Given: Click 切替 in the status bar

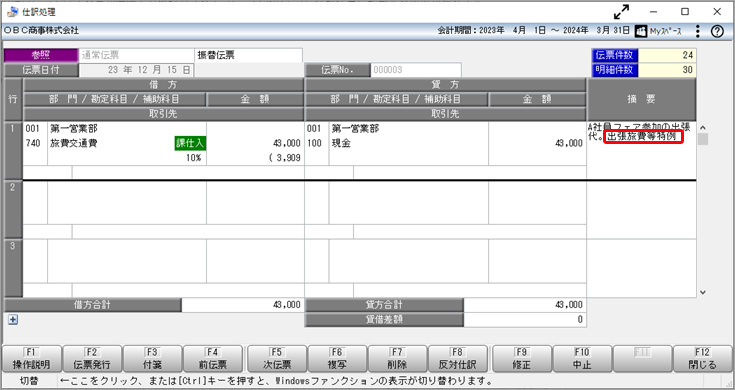Looking at the screenshot, I should click(29, 381).
